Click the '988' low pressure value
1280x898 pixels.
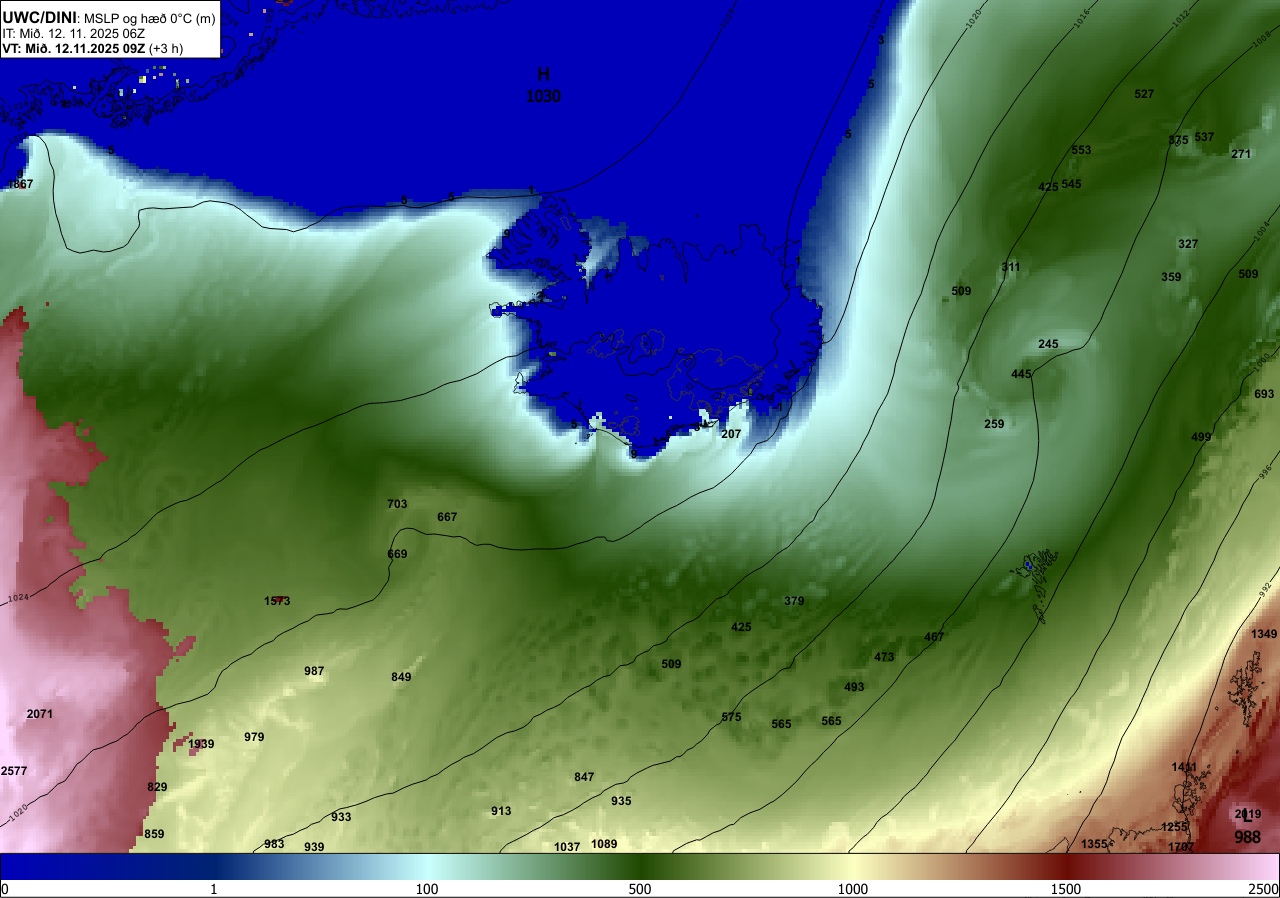(1247, 838)
